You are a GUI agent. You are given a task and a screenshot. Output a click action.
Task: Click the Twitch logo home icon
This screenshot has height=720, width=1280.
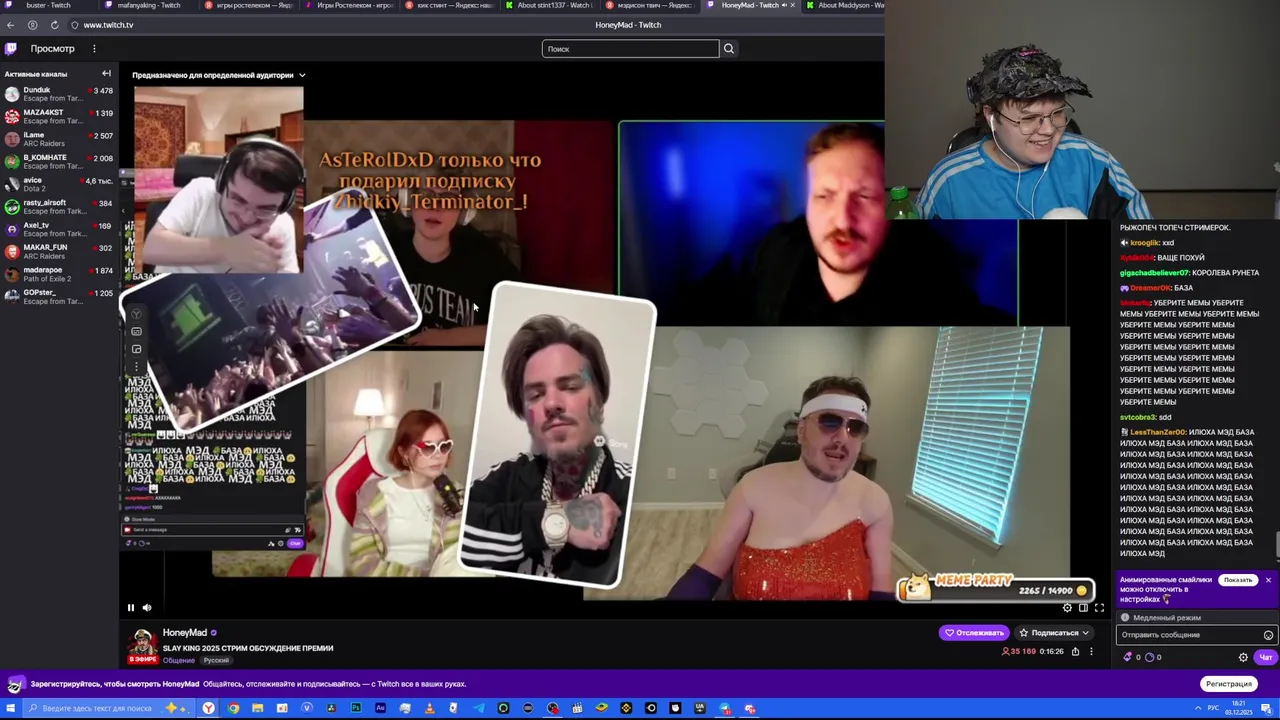click(x=10, y=48)
